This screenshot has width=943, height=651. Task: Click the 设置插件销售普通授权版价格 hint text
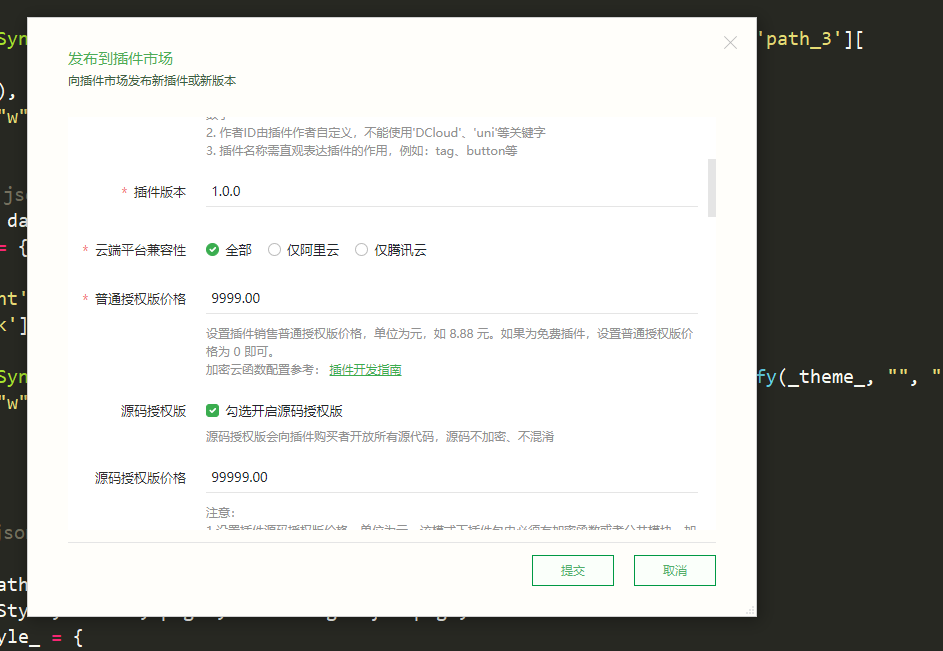coord(449,342)
